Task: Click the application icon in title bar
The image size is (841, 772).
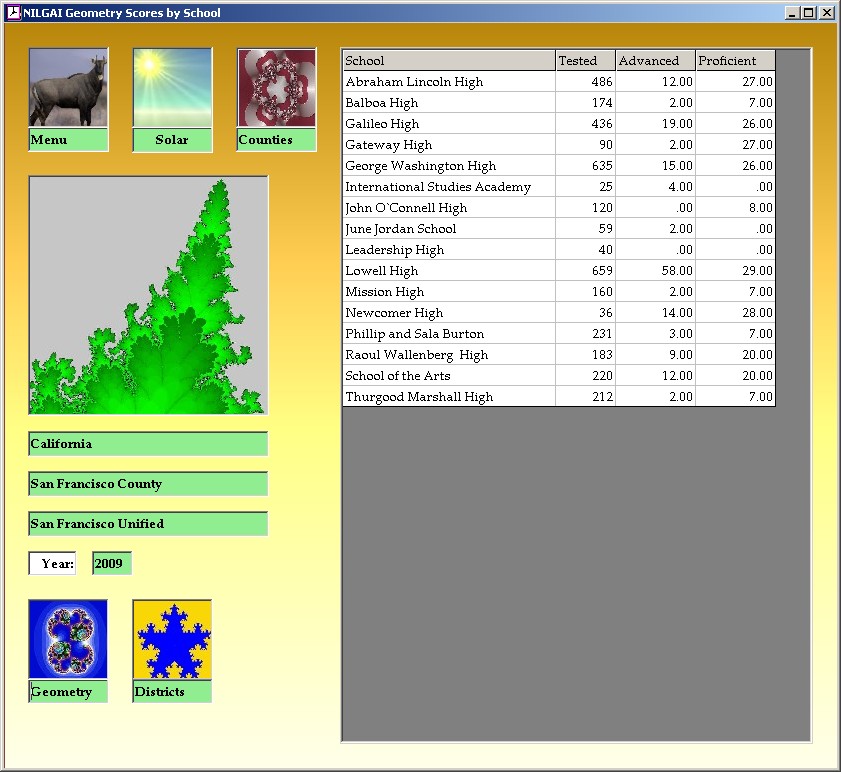Action: point(13,13)
